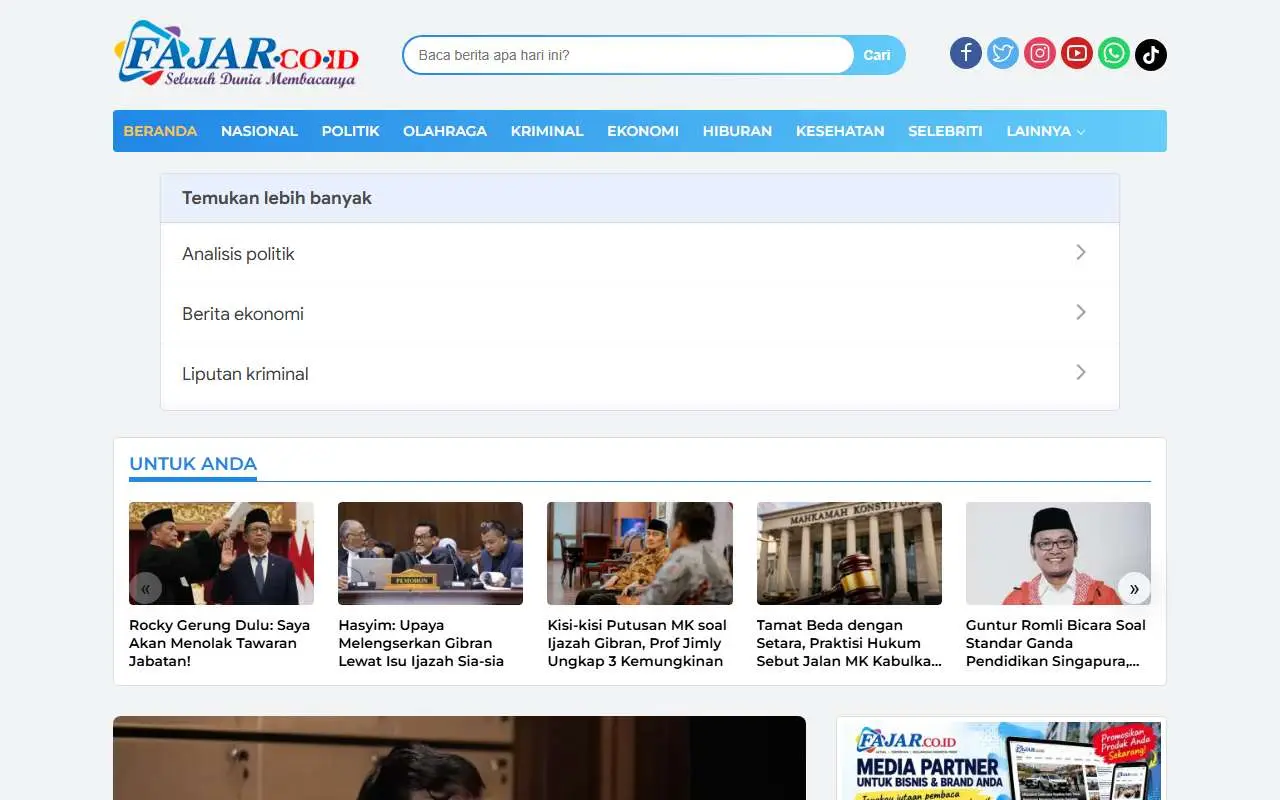Viewport: 1280px width, 800px height.
Task: Show previous Untuk Anda articles
Action: click(145, 588)
